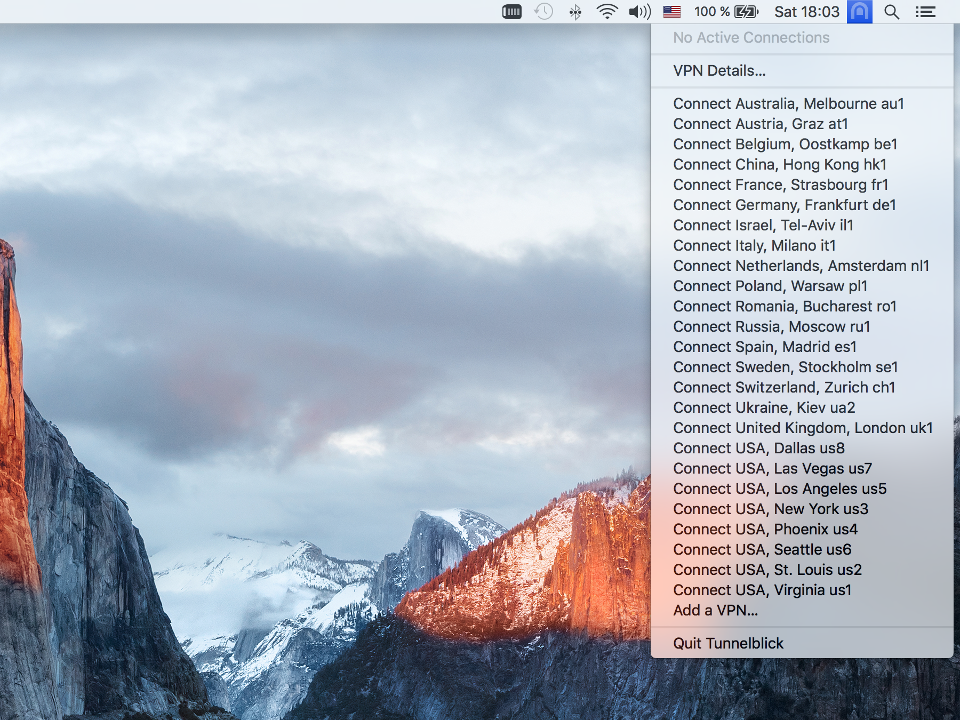Open Notification Center list icon

(x=925, y=12)
